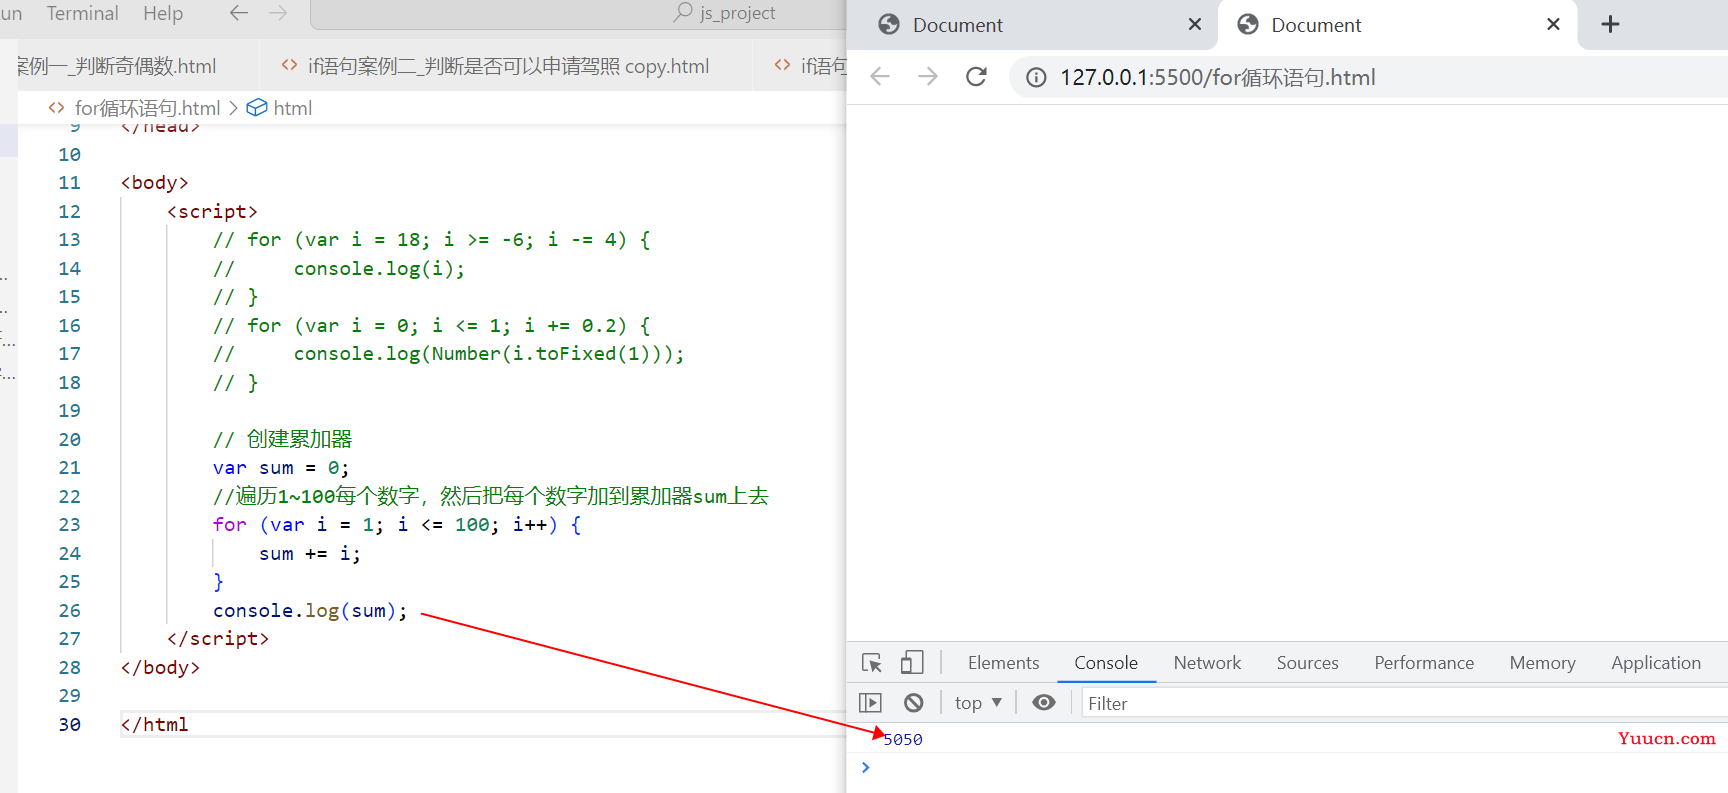Show the console sidebar panel icon
The image size is (1728, 793).
(x=871, y=703)
